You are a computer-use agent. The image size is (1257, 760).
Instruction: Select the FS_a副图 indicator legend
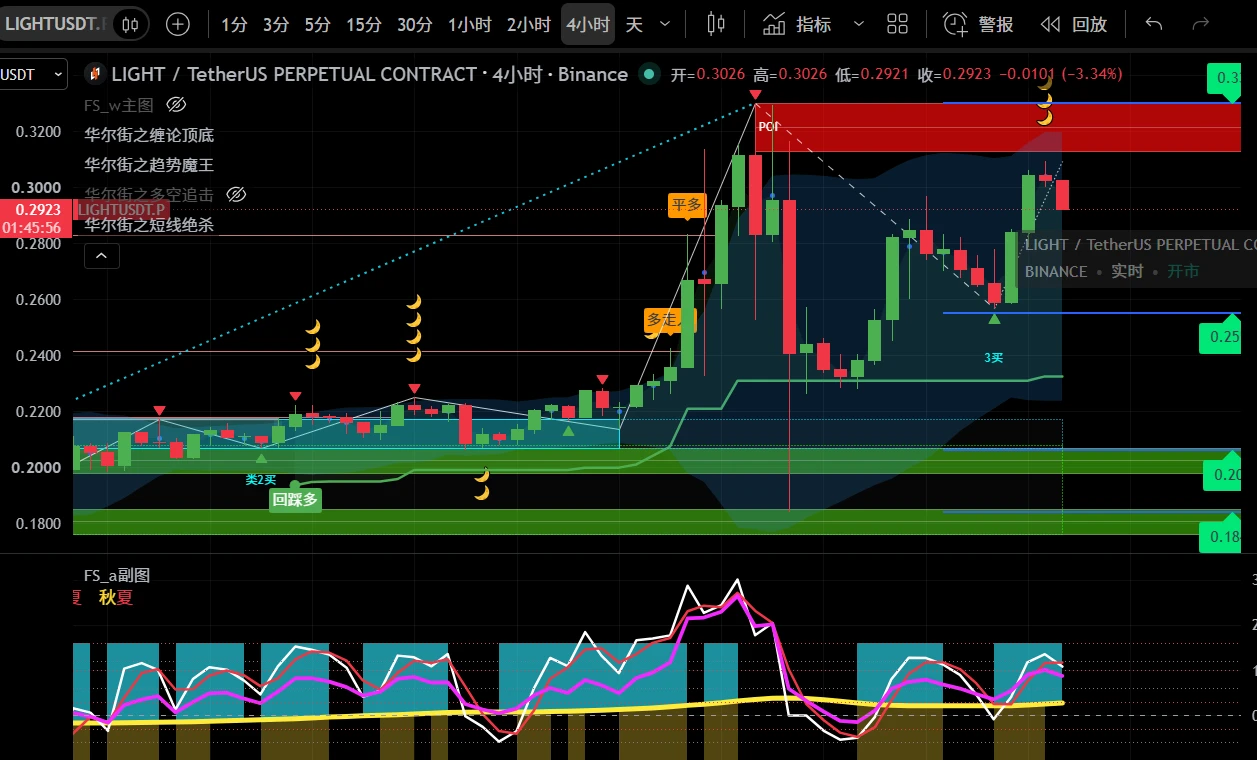(x=117, y=575)
